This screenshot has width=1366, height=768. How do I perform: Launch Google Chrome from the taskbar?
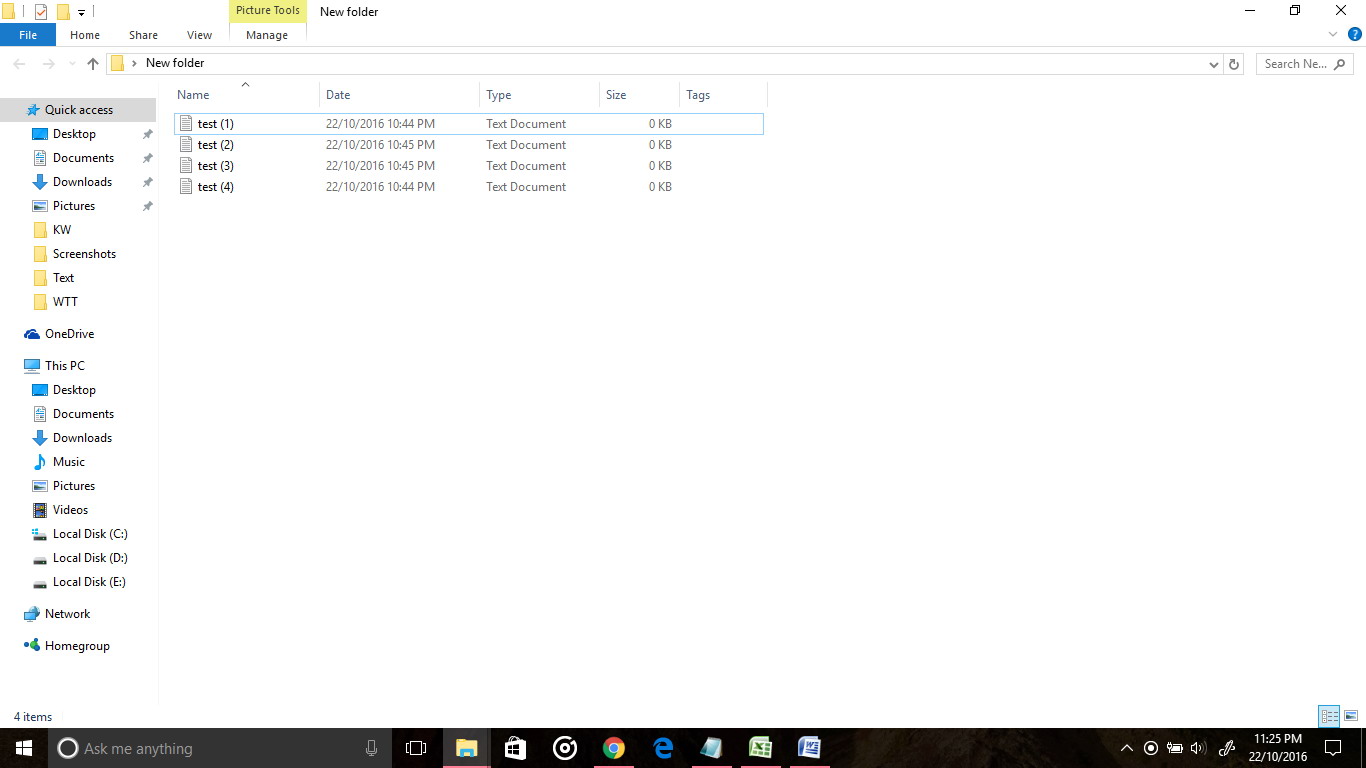point(614,748)
